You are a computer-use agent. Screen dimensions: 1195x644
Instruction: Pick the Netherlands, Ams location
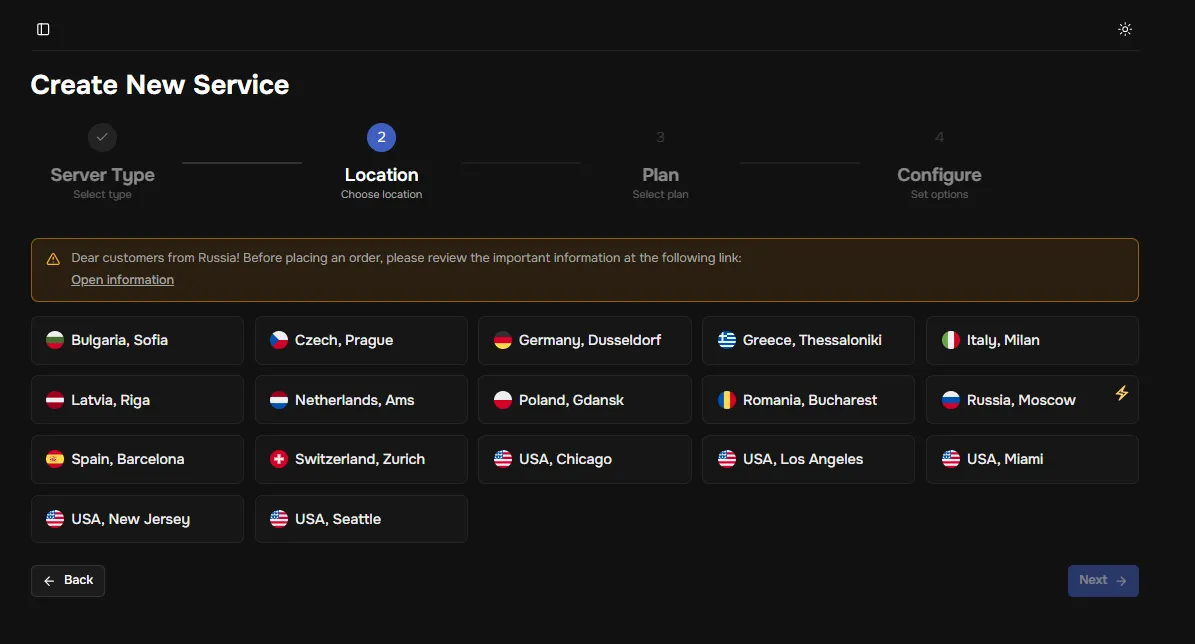pyautogui.click(x=361, y=400)
